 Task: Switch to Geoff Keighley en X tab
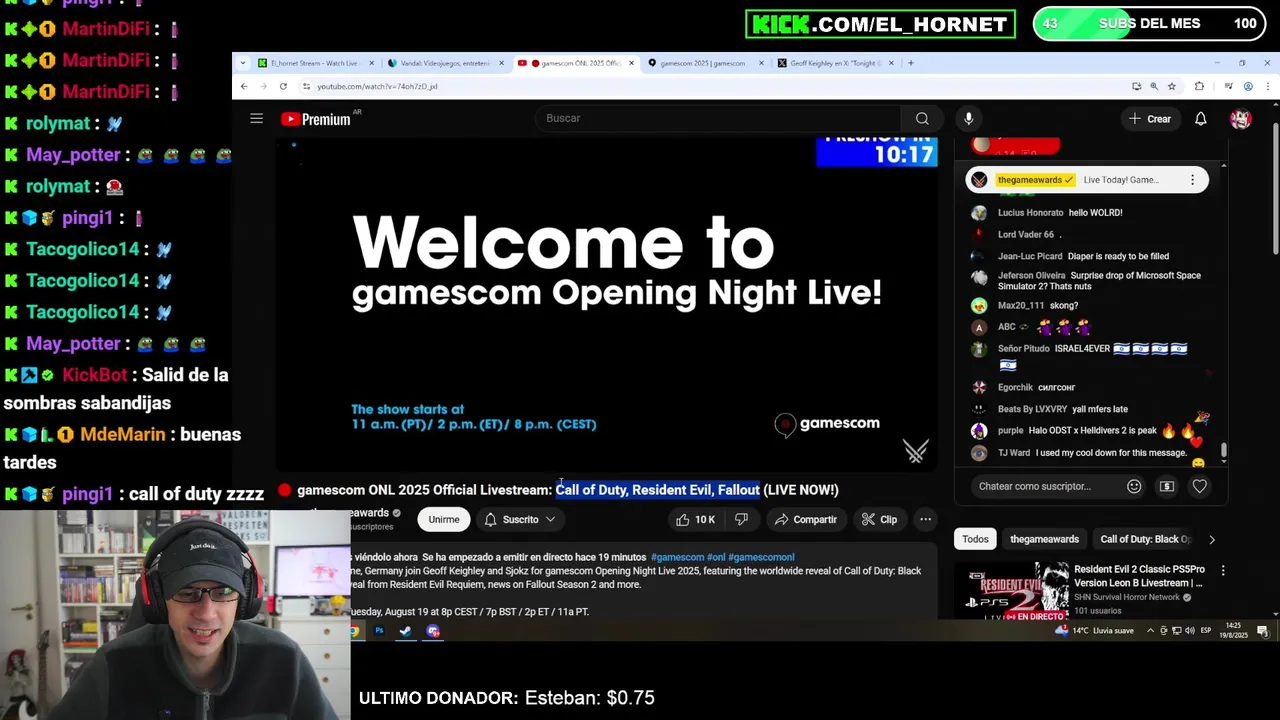pos(836,63)
